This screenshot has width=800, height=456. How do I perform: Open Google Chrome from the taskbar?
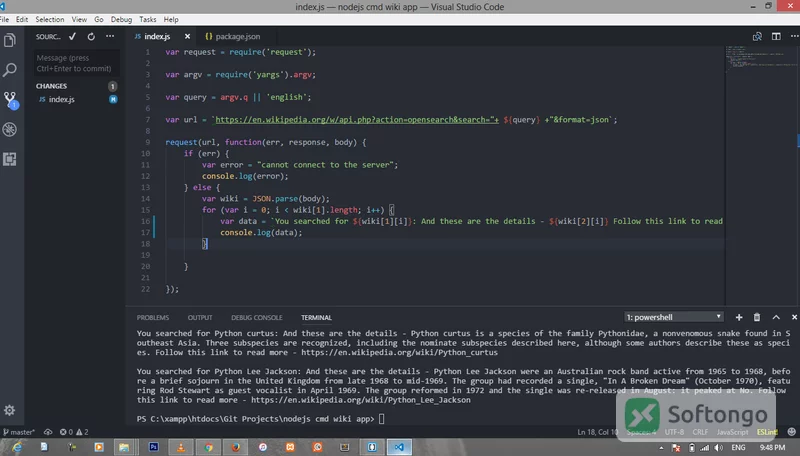pyautogui.click(x=208, y=447)
